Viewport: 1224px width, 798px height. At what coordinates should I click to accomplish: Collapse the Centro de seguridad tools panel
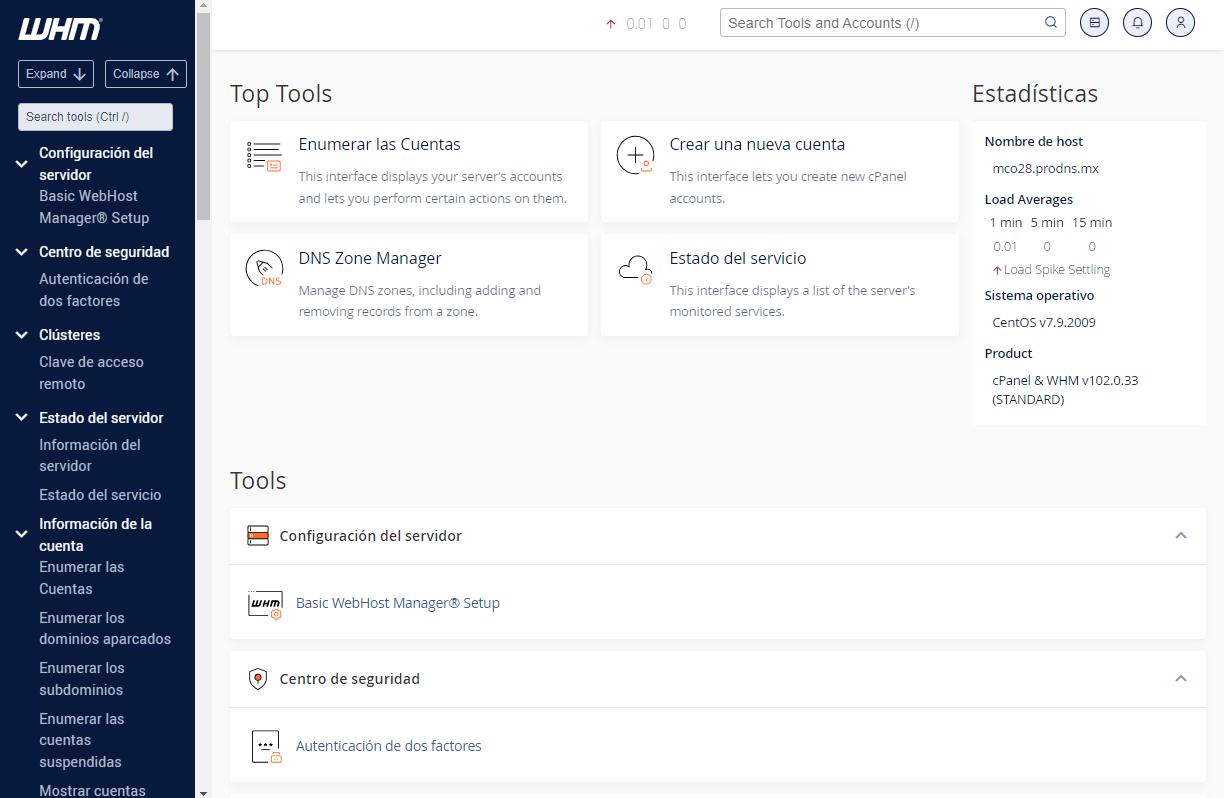point(1181,679)
